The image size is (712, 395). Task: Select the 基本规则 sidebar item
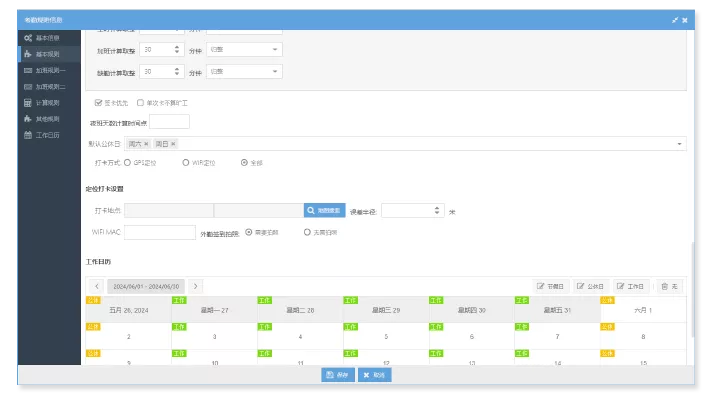[x=49, y=54]
